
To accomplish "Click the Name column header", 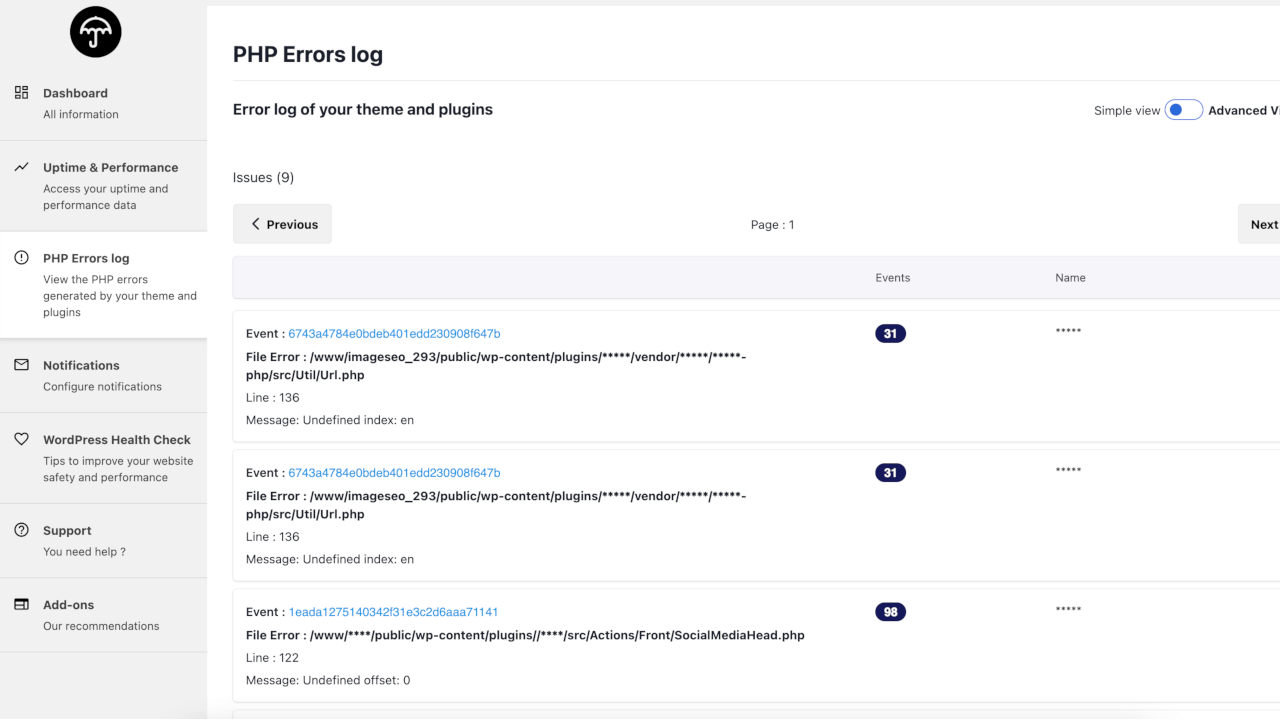I will click(1070, 278).
